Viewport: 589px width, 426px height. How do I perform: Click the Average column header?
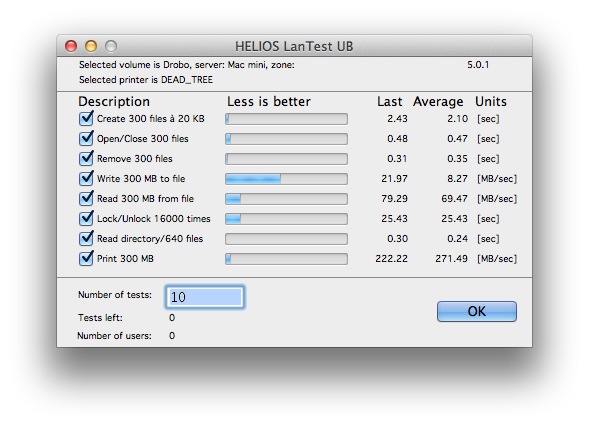[438, 102]
